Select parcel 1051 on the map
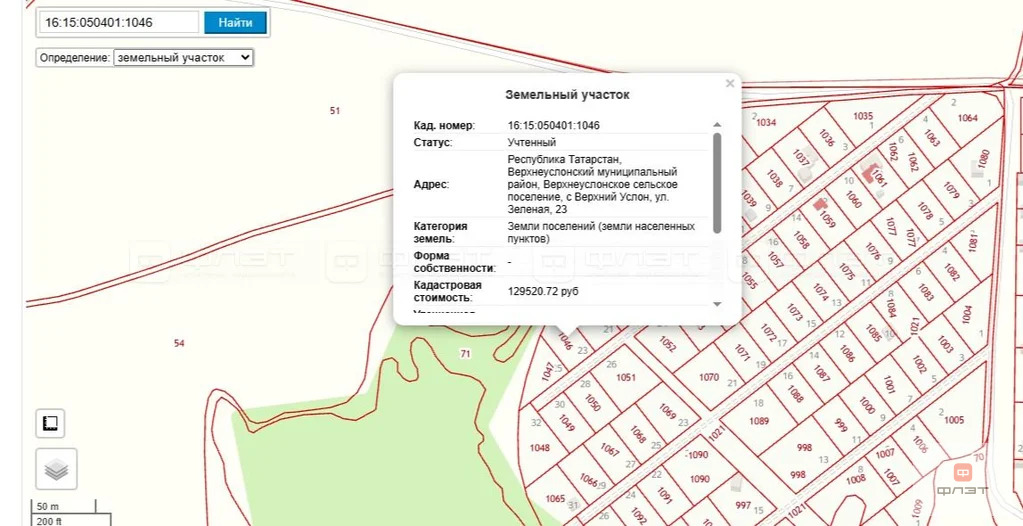 626,377
